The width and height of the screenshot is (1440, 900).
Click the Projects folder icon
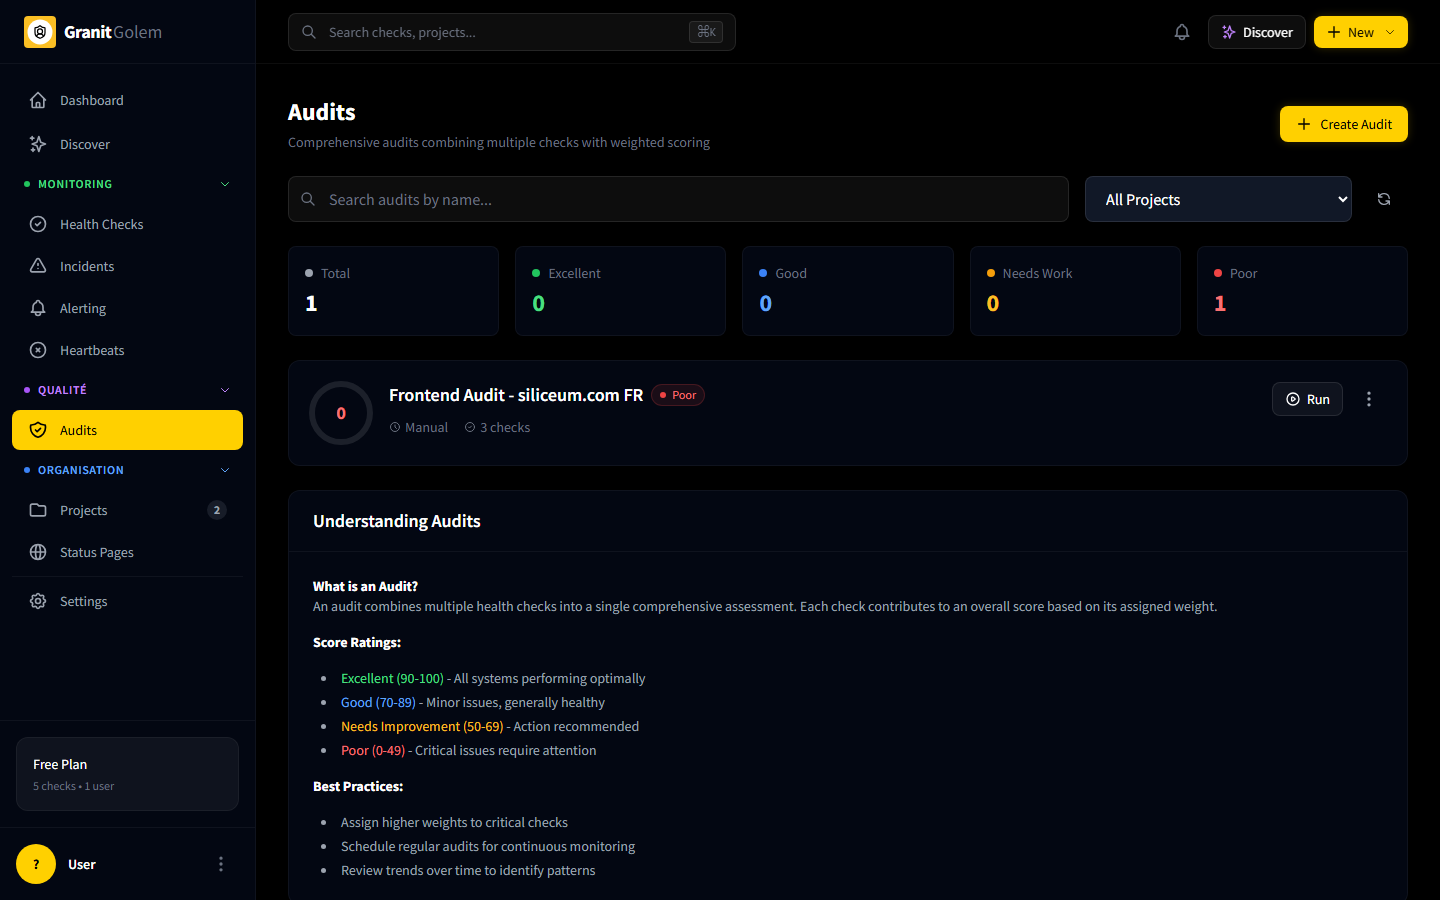[x=38, y=510]
